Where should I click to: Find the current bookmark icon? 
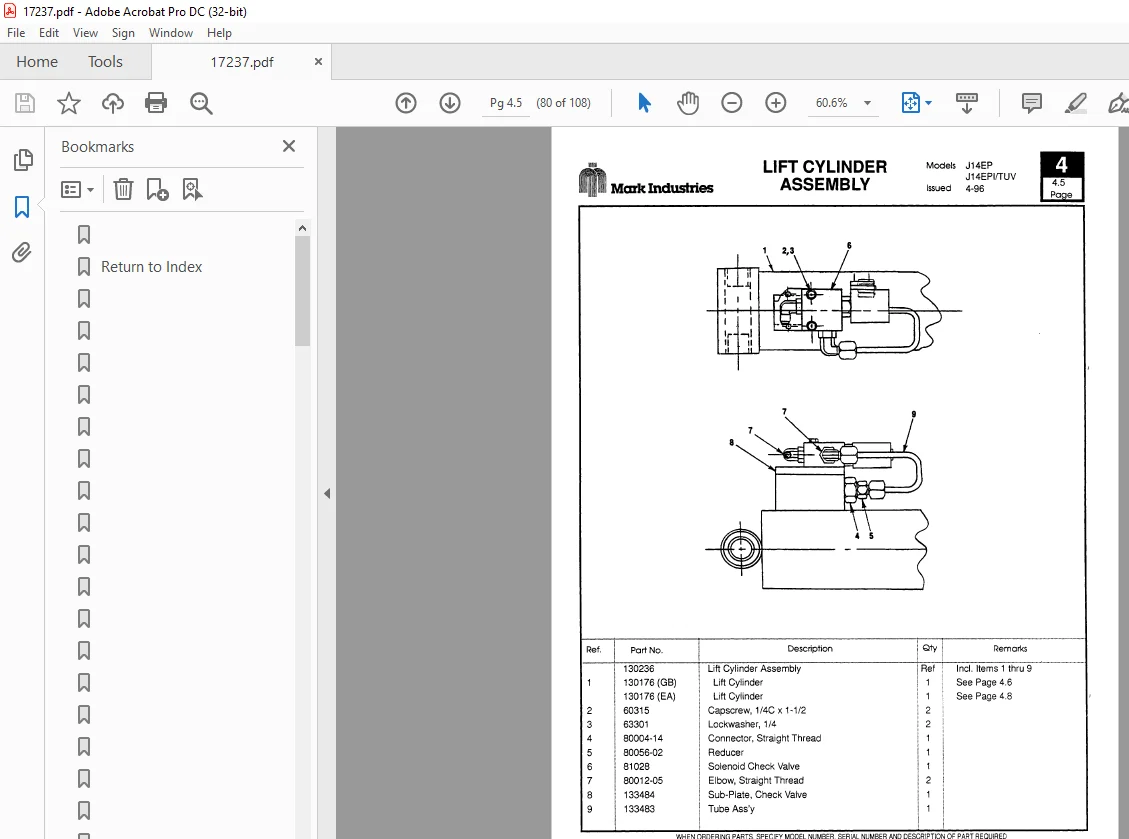[192, 189]
